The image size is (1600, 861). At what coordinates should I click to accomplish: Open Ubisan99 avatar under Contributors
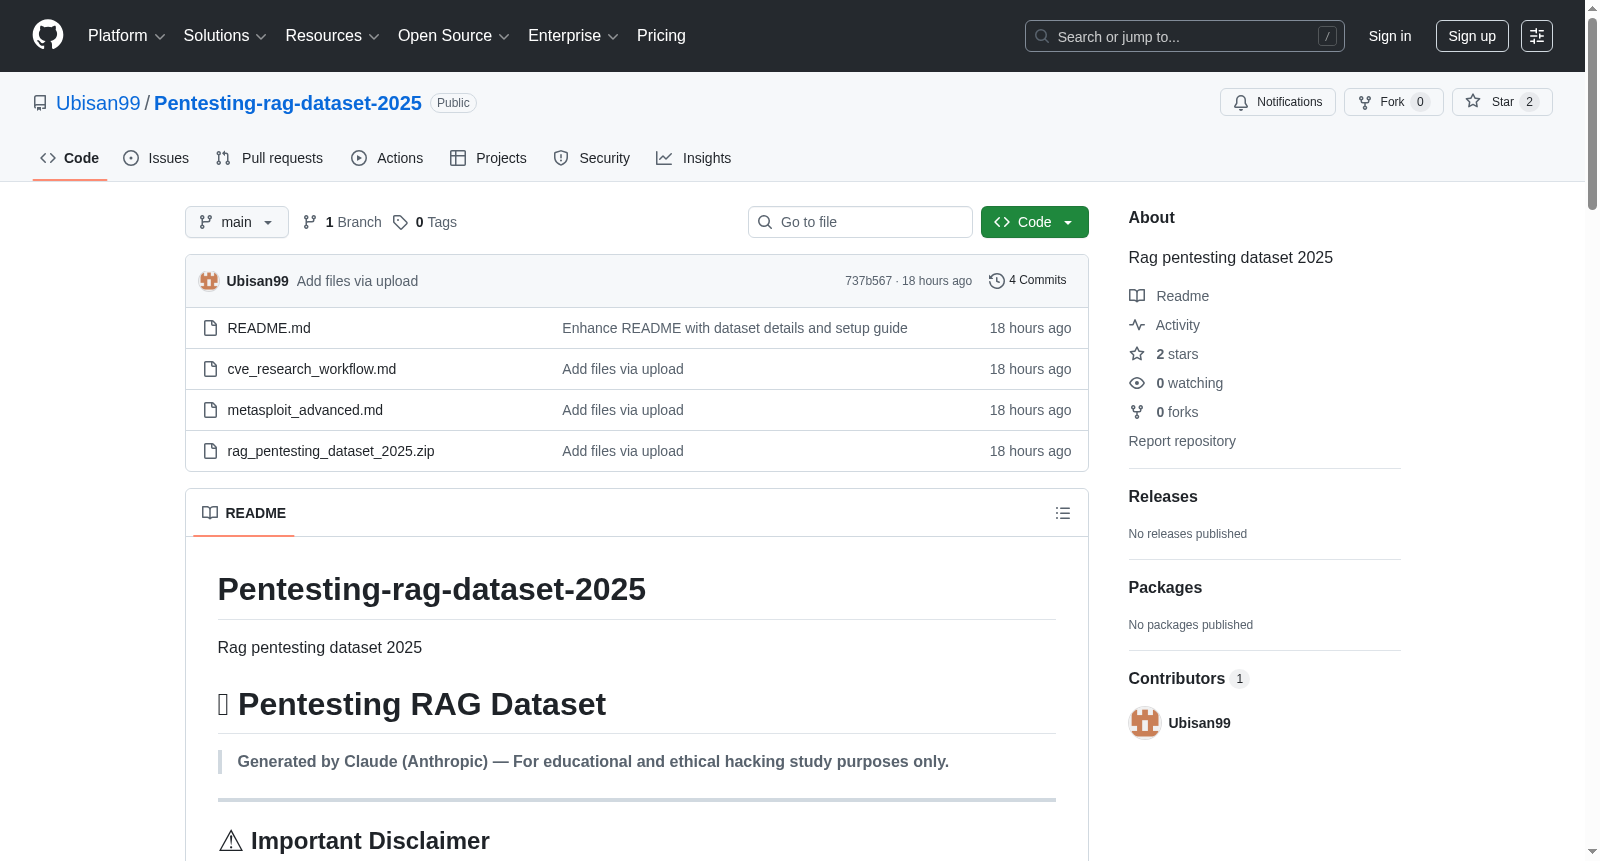(x=1145, y=723)
